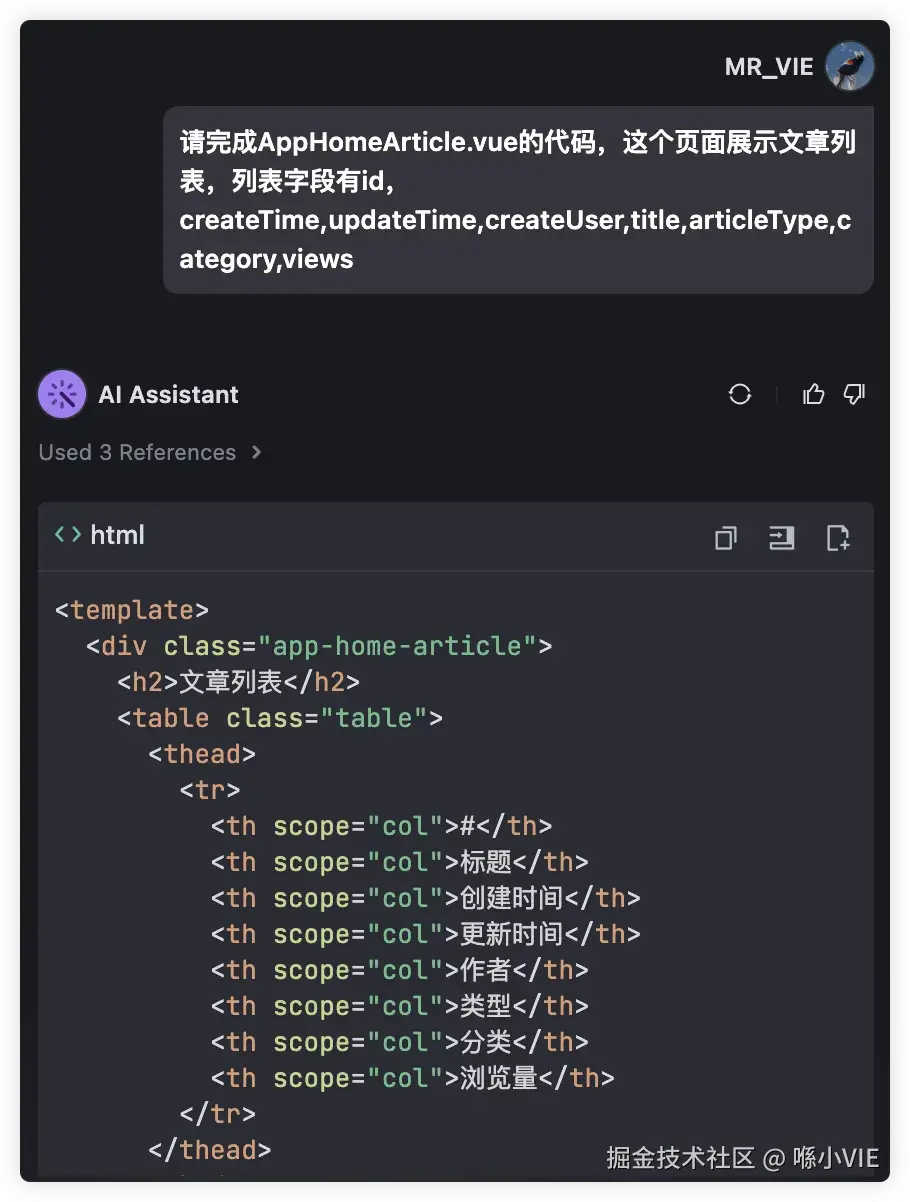Click the 文章列表 h2 heading line

pyautogui.click(x=238, y=682)
